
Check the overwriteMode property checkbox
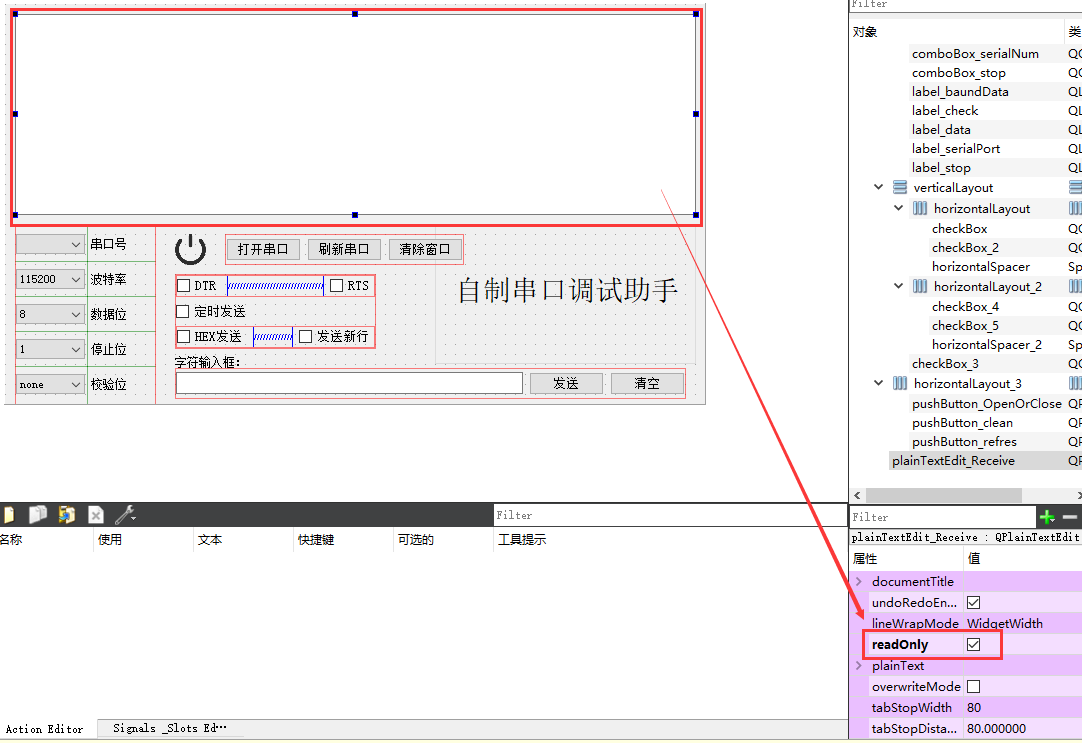coord(974,686)
